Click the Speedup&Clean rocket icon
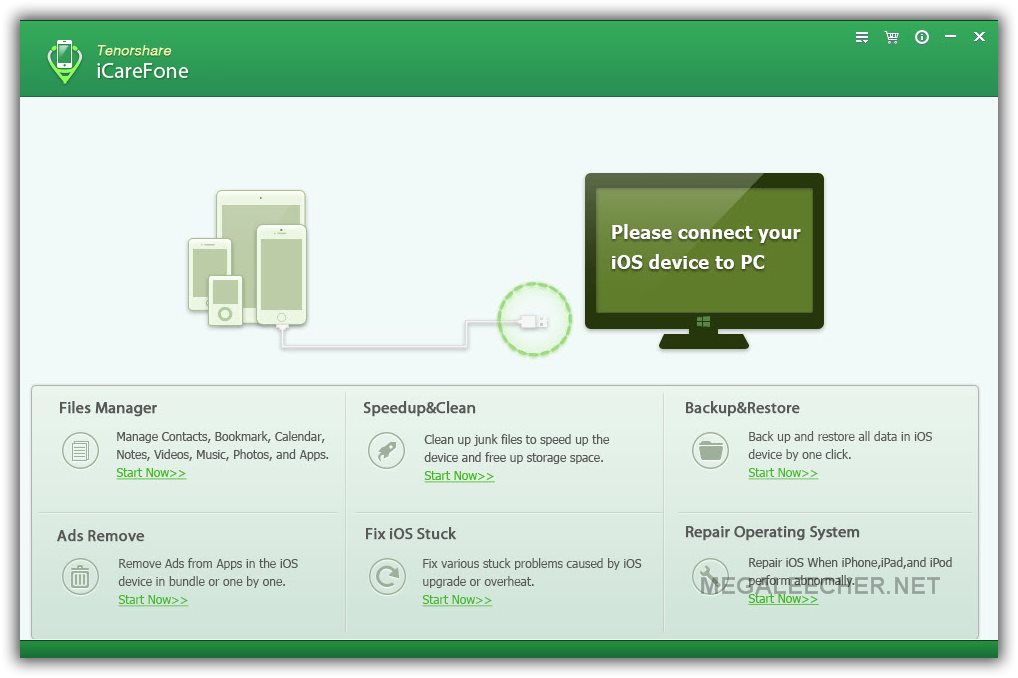Screen dimensions: 1018x678 pyautogui.click(x=385, y=451)
